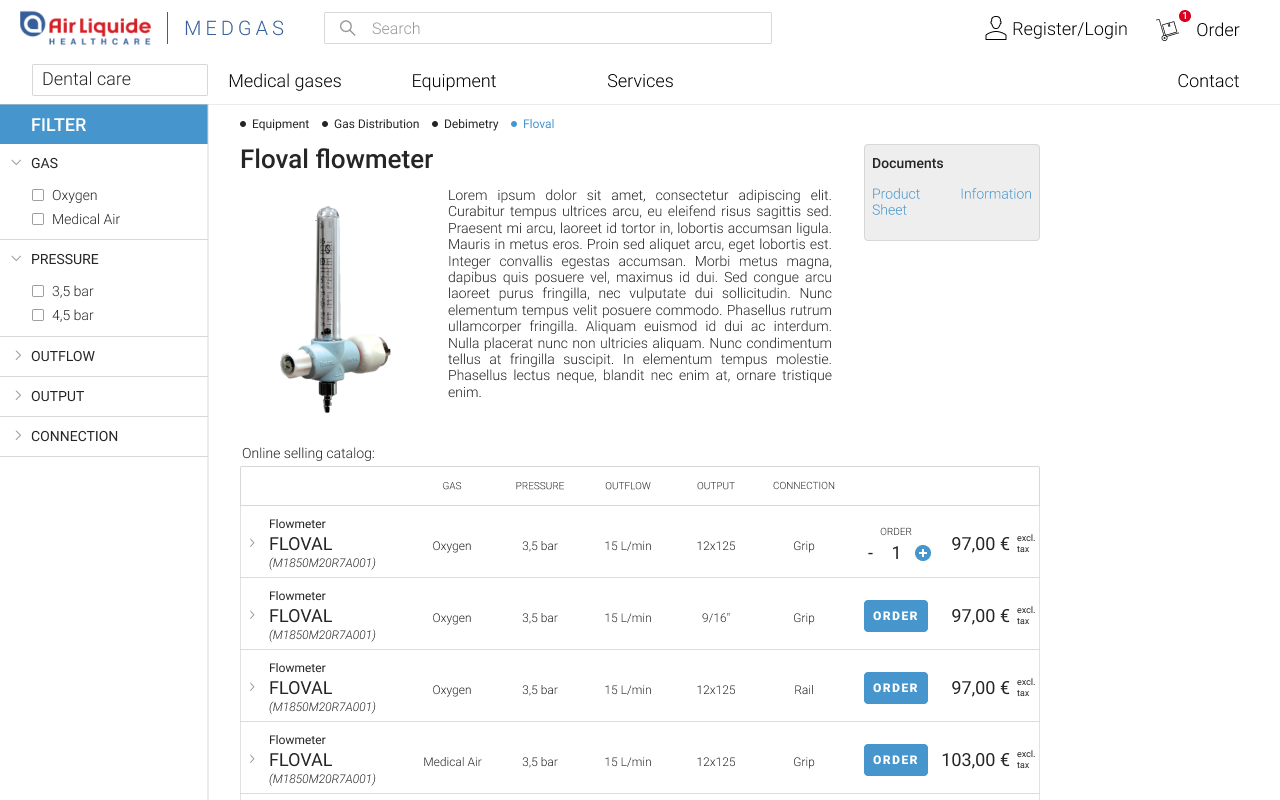Open the Services menu
Viewport: 1280px width, 800px height.
[640, 81]
